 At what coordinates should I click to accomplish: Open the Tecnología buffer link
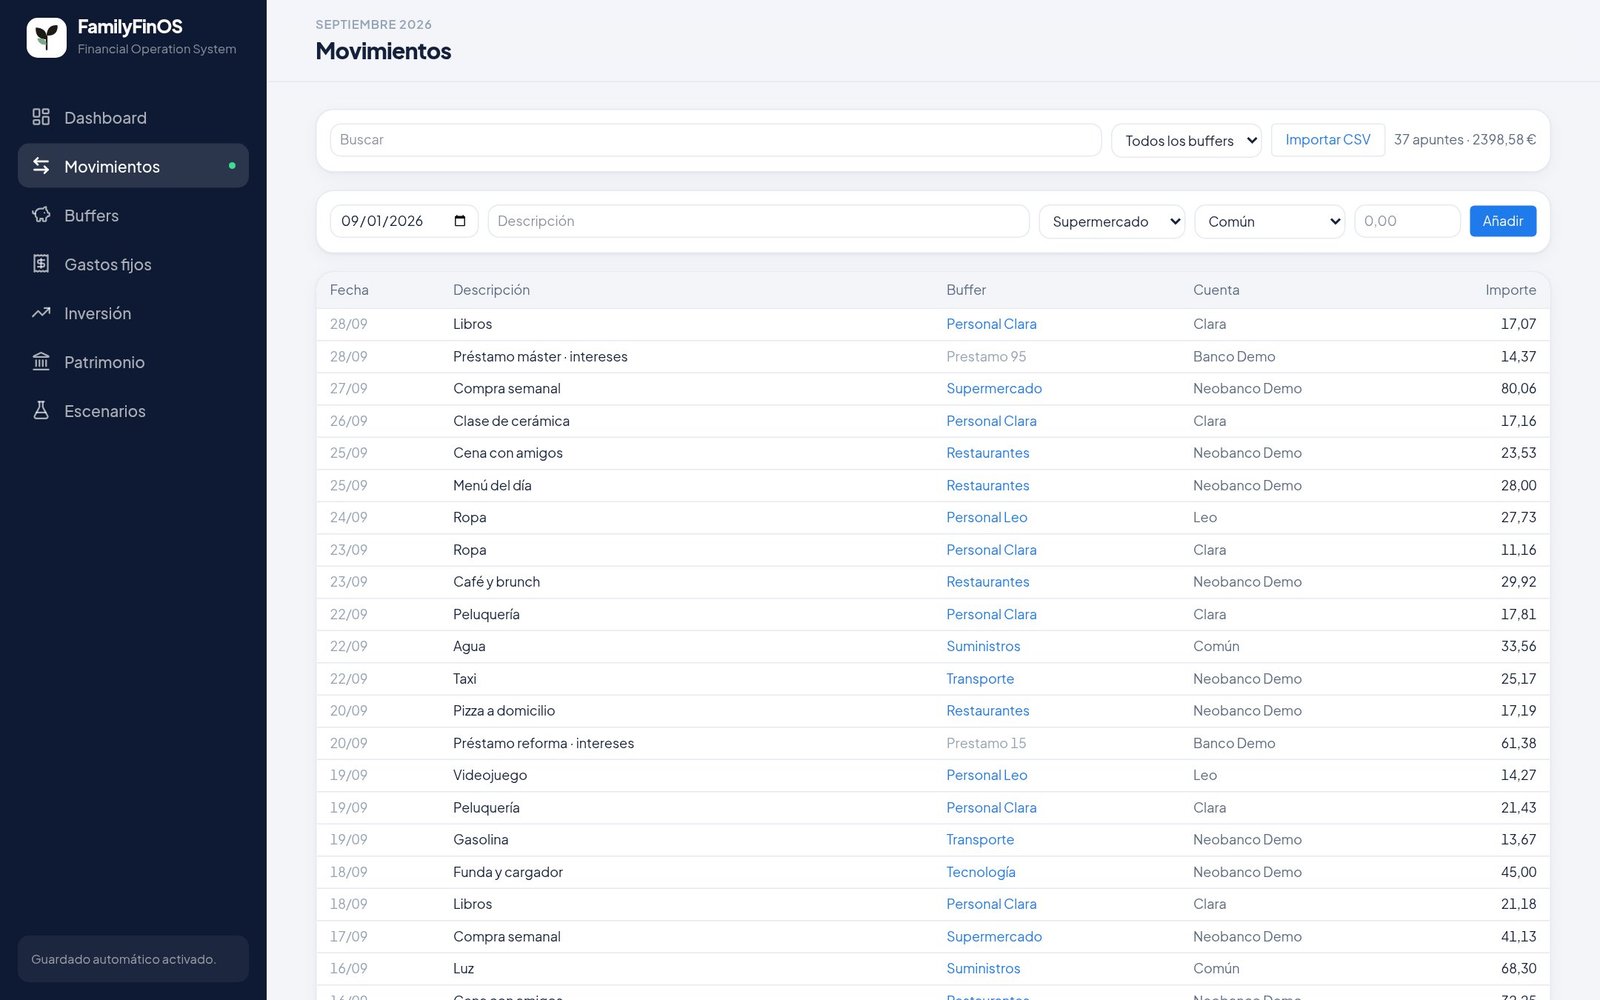pyautogui.click(x=981, y=872)
